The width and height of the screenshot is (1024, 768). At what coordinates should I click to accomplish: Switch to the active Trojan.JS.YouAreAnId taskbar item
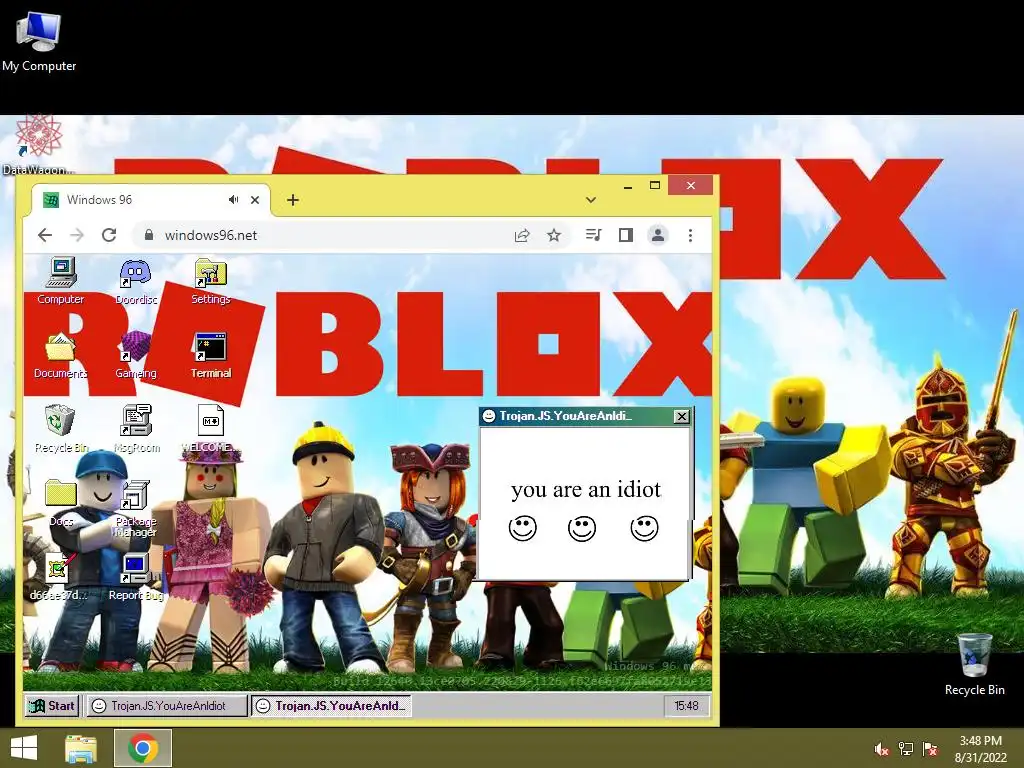[x=332, y=705]
